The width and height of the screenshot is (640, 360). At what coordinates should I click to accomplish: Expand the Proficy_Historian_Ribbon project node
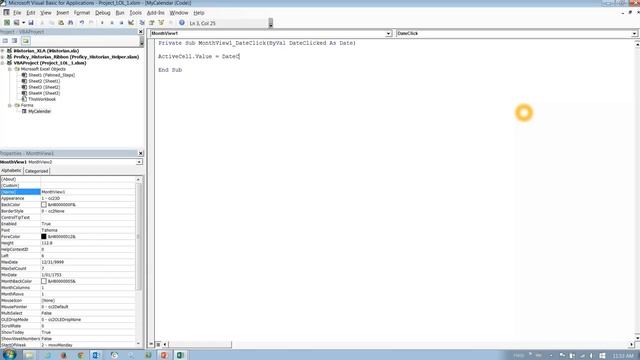3,57
